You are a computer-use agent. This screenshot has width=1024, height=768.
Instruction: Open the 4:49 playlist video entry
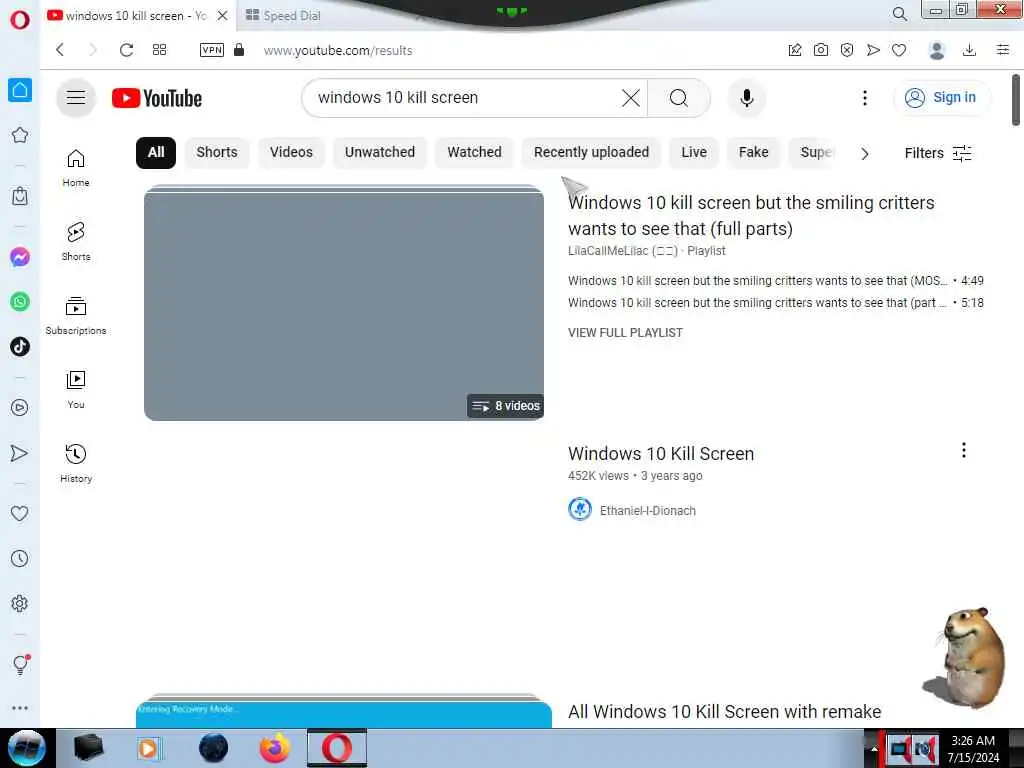pyautogui.click(x=775, y=281)
